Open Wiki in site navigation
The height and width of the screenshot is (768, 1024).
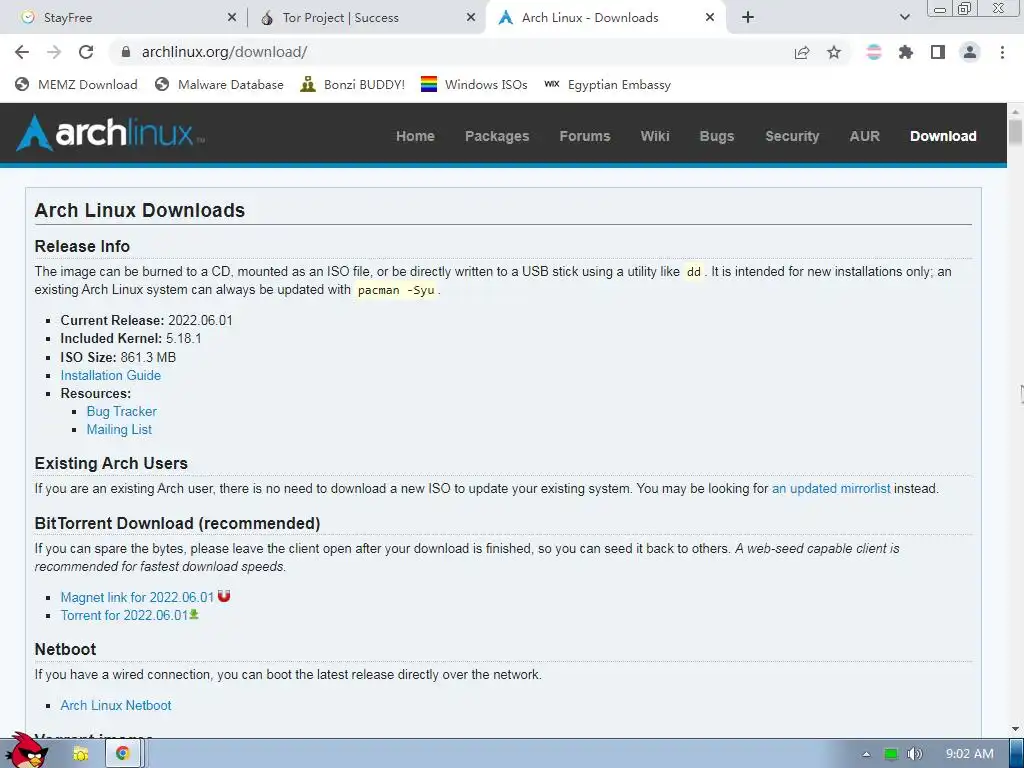point(655,136)
